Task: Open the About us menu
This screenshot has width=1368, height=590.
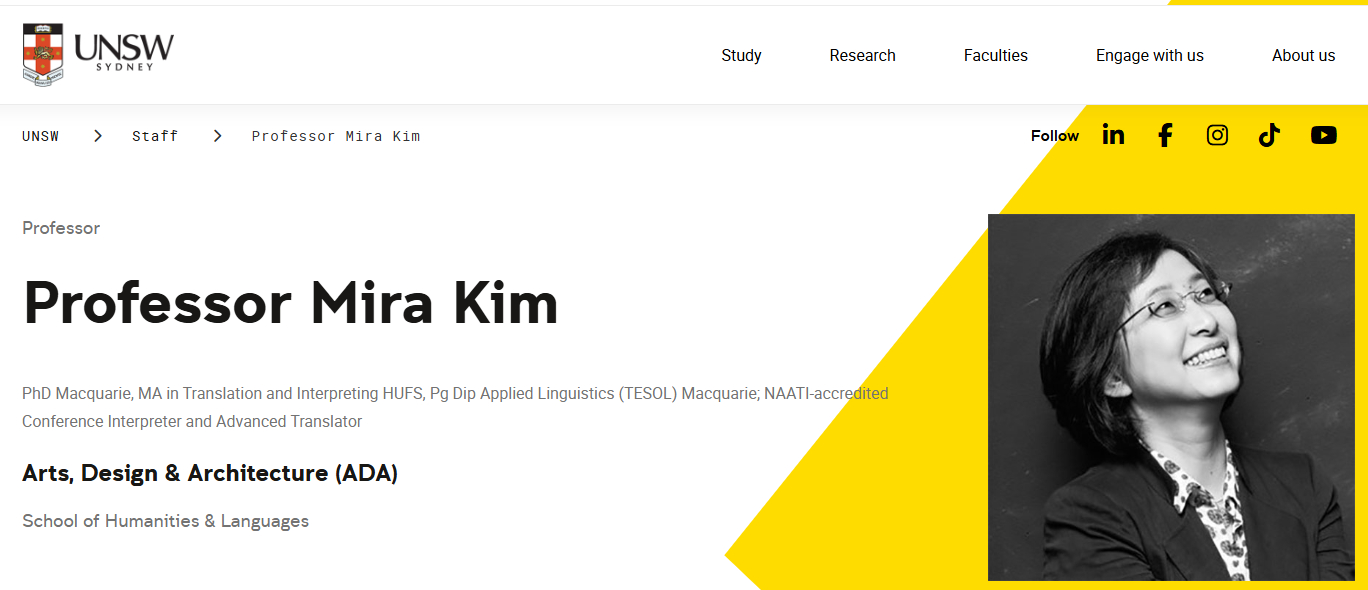Action: click(1303, 56)
